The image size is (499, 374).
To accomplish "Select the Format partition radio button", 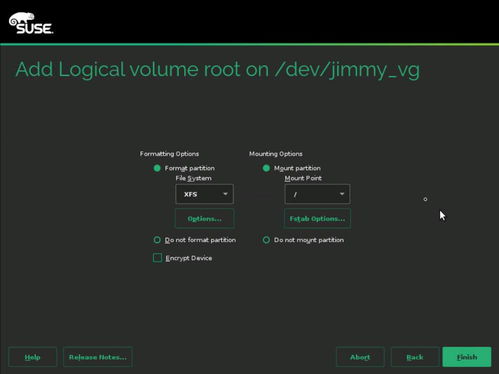I will coord(157,168).
